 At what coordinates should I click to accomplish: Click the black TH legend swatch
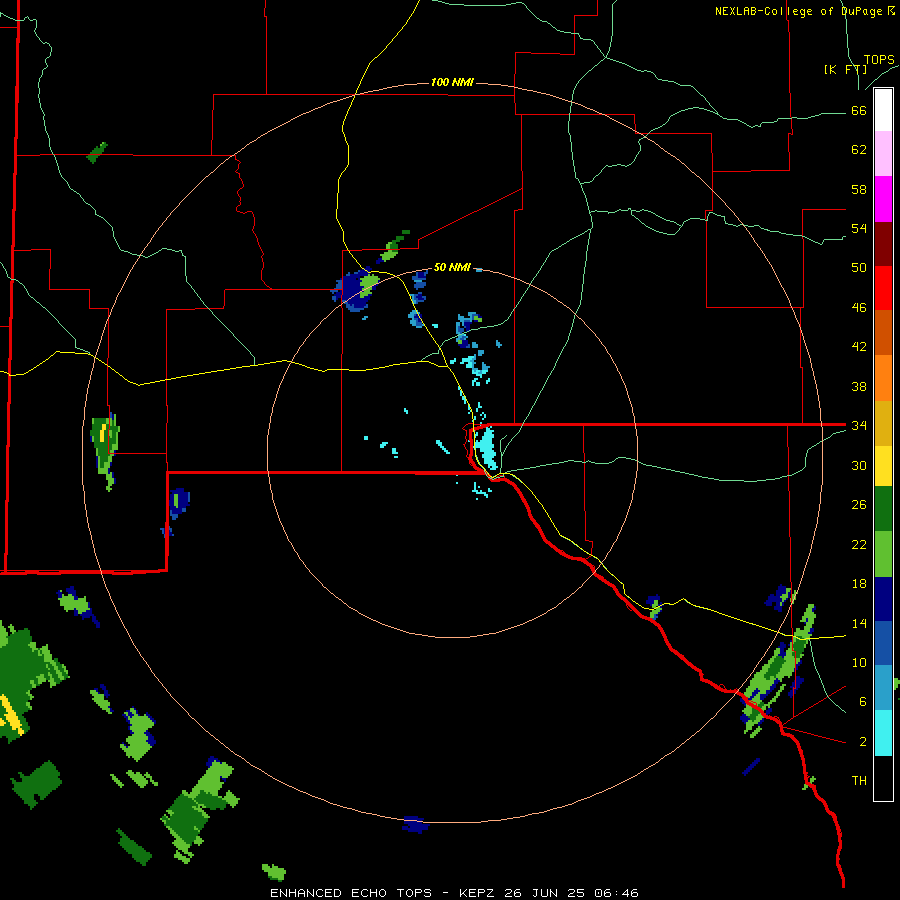pos(883,778)
